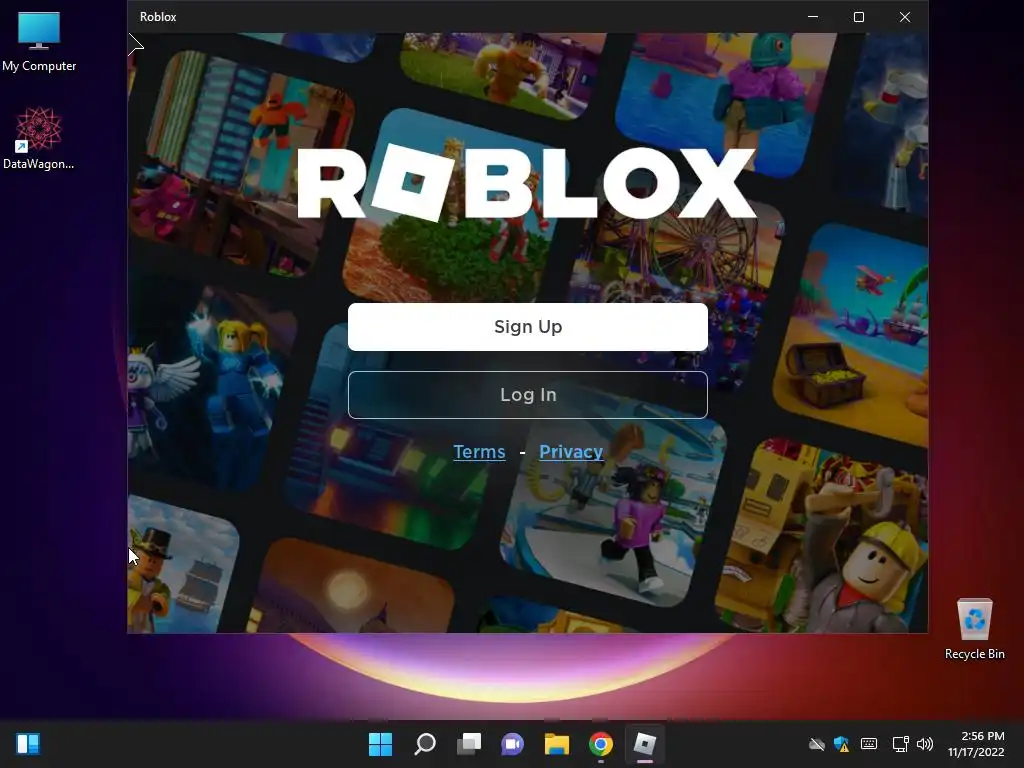Open the clock and date flyout
The height and width of the screenshot is (768, 1024).
click(x=976, y=744)
